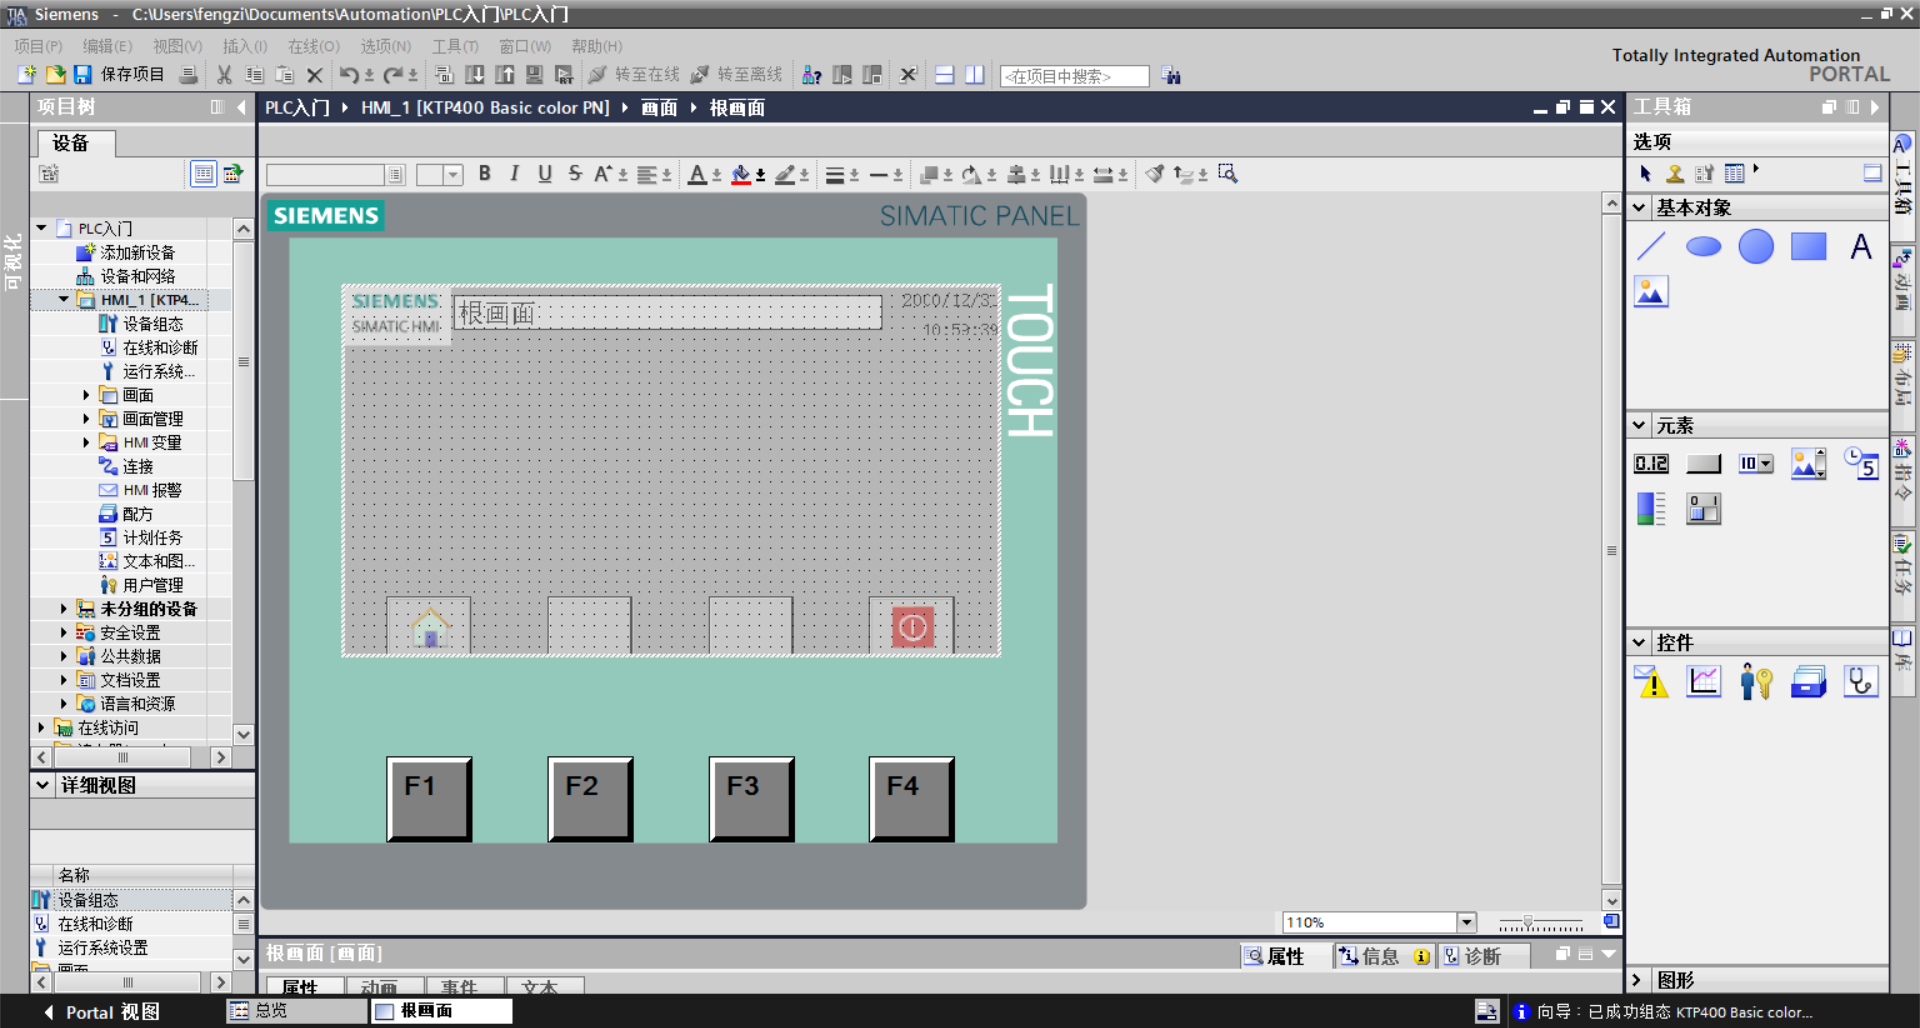Pick the Bar element
The height and width of the screenshot is (1028, 1920).
(1651, 508)
